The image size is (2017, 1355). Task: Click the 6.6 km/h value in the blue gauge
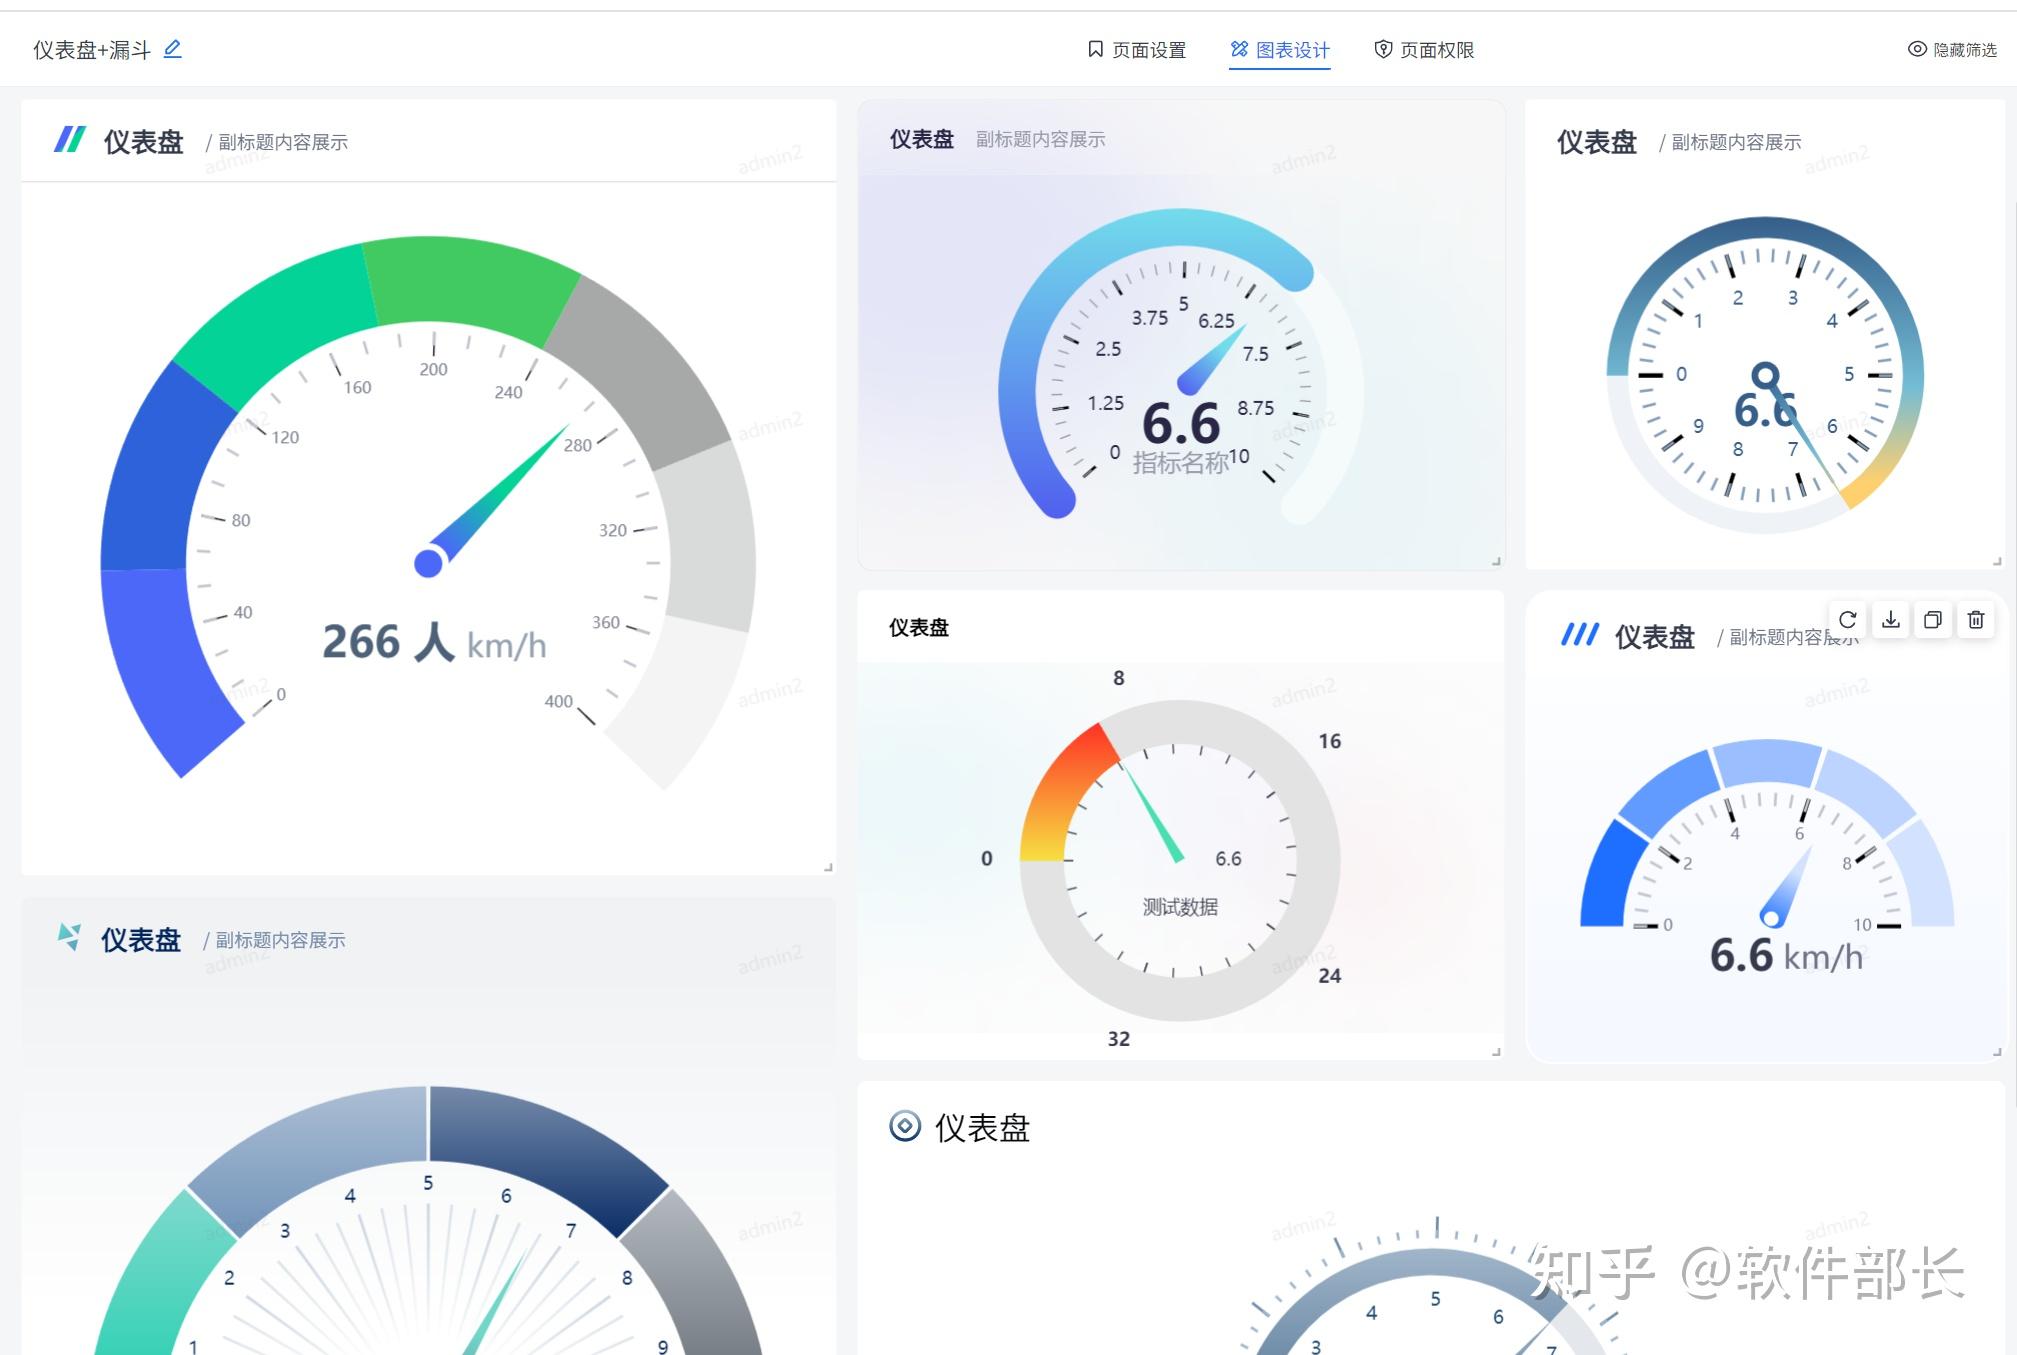[x=1786, y=956]
